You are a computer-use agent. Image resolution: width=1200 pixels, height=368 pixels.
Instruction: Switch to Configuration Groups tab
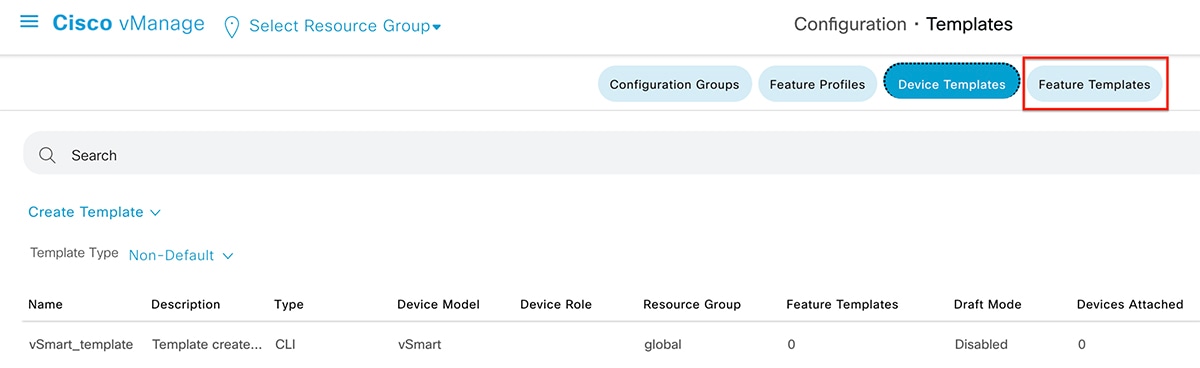[x=675, y=84]
